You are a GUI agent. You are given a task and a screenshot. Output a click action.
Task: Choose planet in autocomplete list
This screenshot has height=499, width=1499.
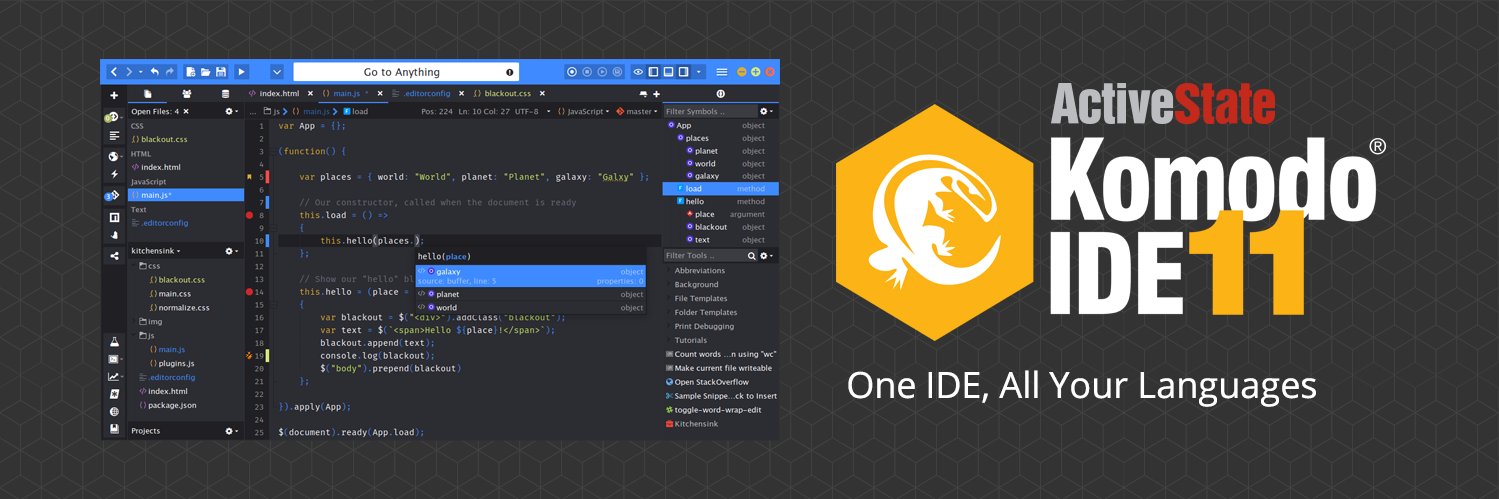pos(531,294)
